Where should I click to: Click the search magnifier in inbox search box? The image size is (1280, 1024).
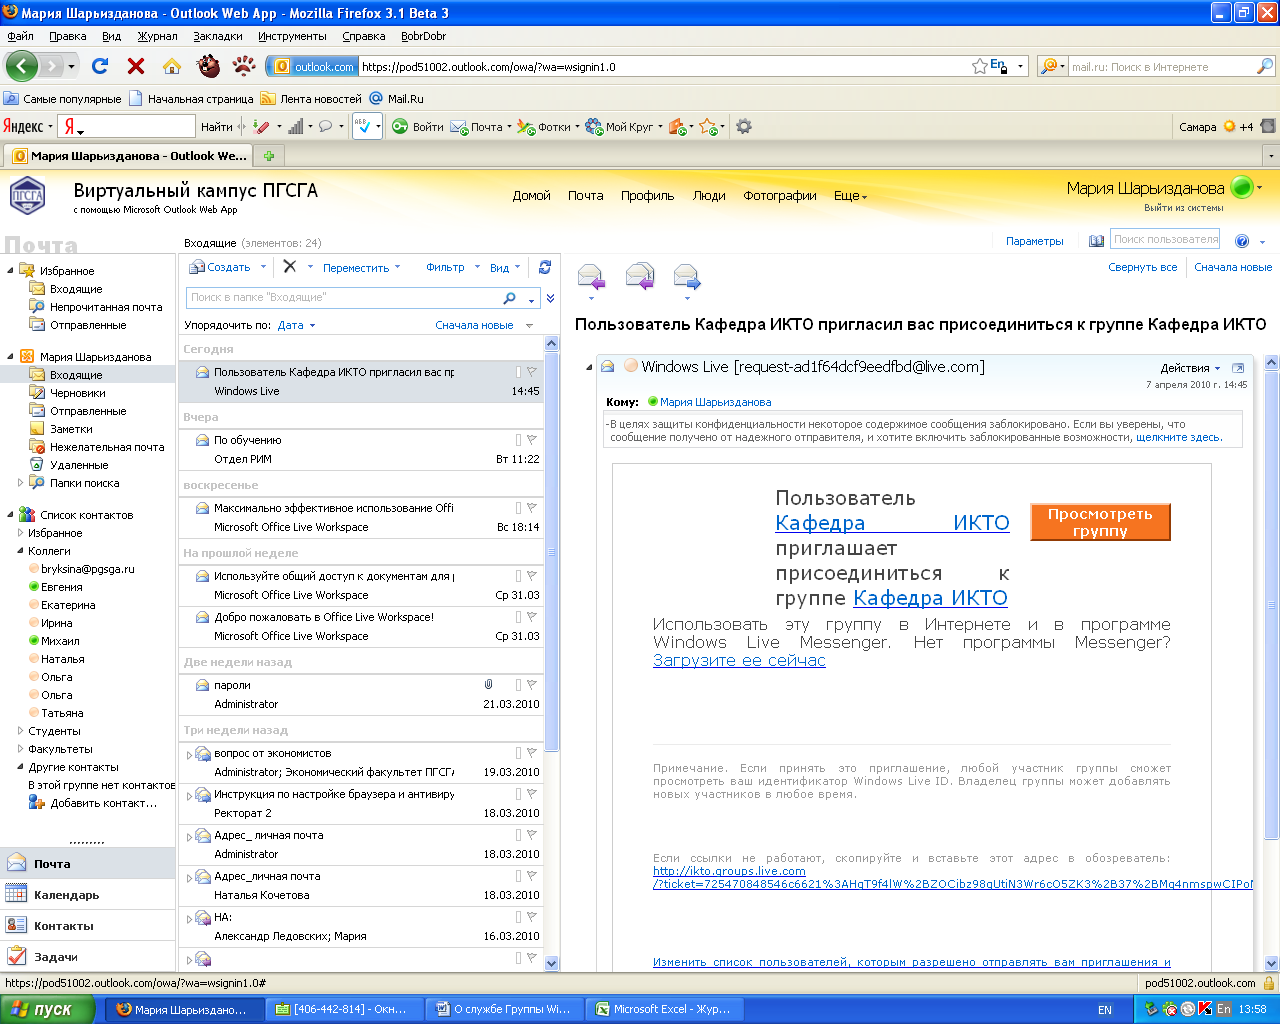coord(510,298)
